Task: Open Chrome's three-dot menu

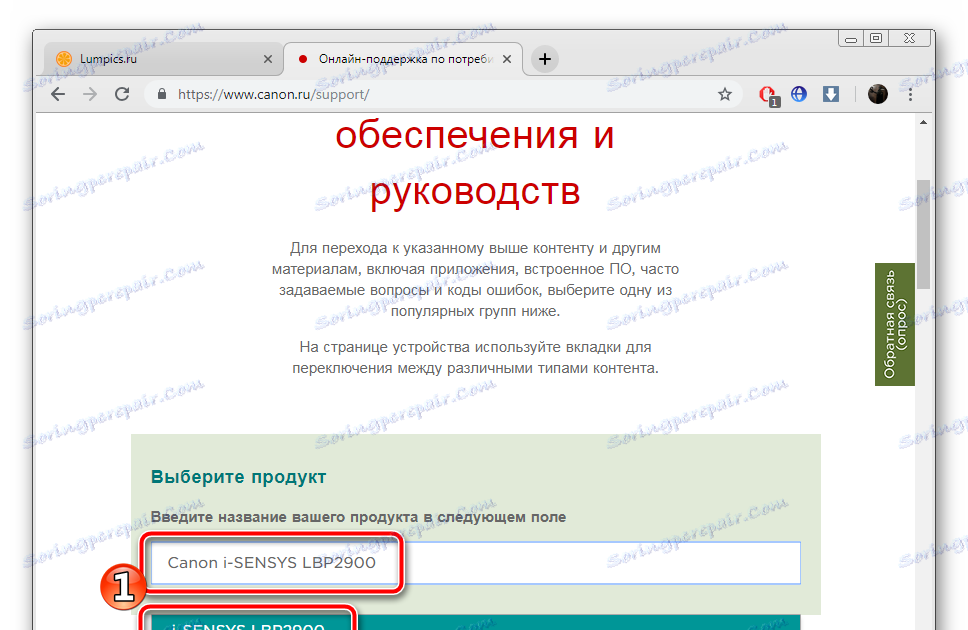Action: point(910,94)
